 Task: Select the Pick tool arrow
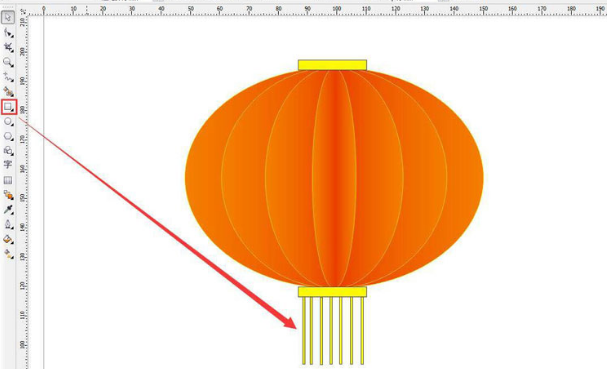click(x=8, y=17)
